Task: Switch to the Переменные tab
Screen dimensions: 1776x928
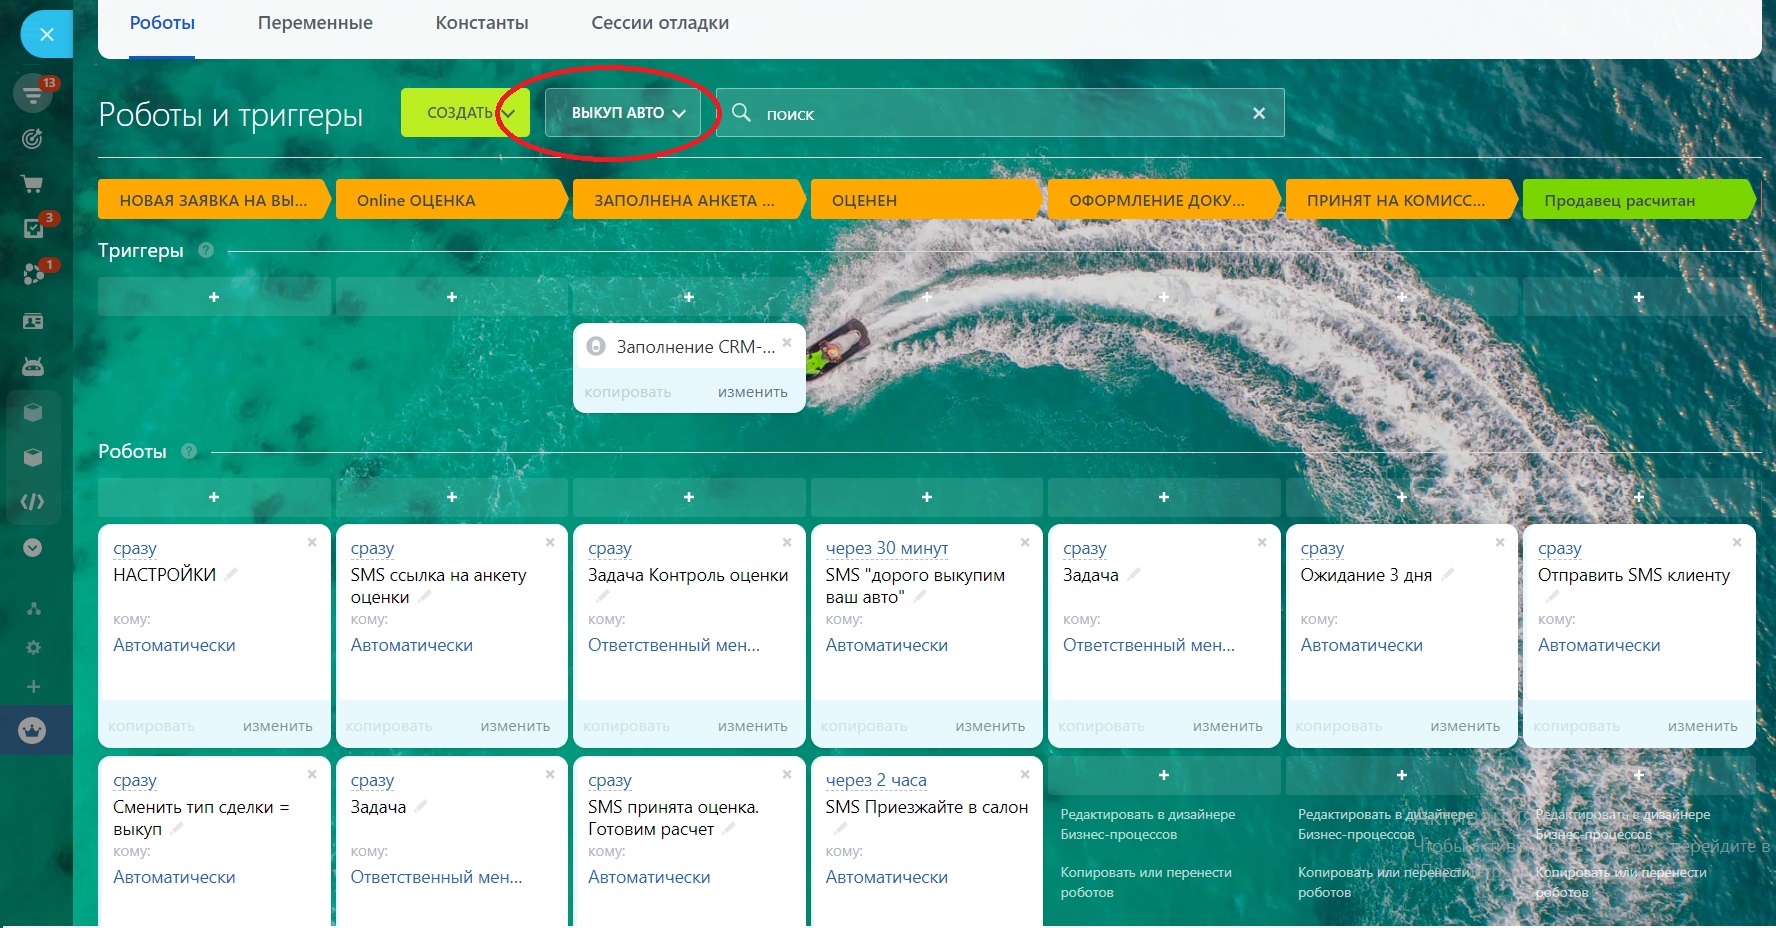Action: pos(315,23)
